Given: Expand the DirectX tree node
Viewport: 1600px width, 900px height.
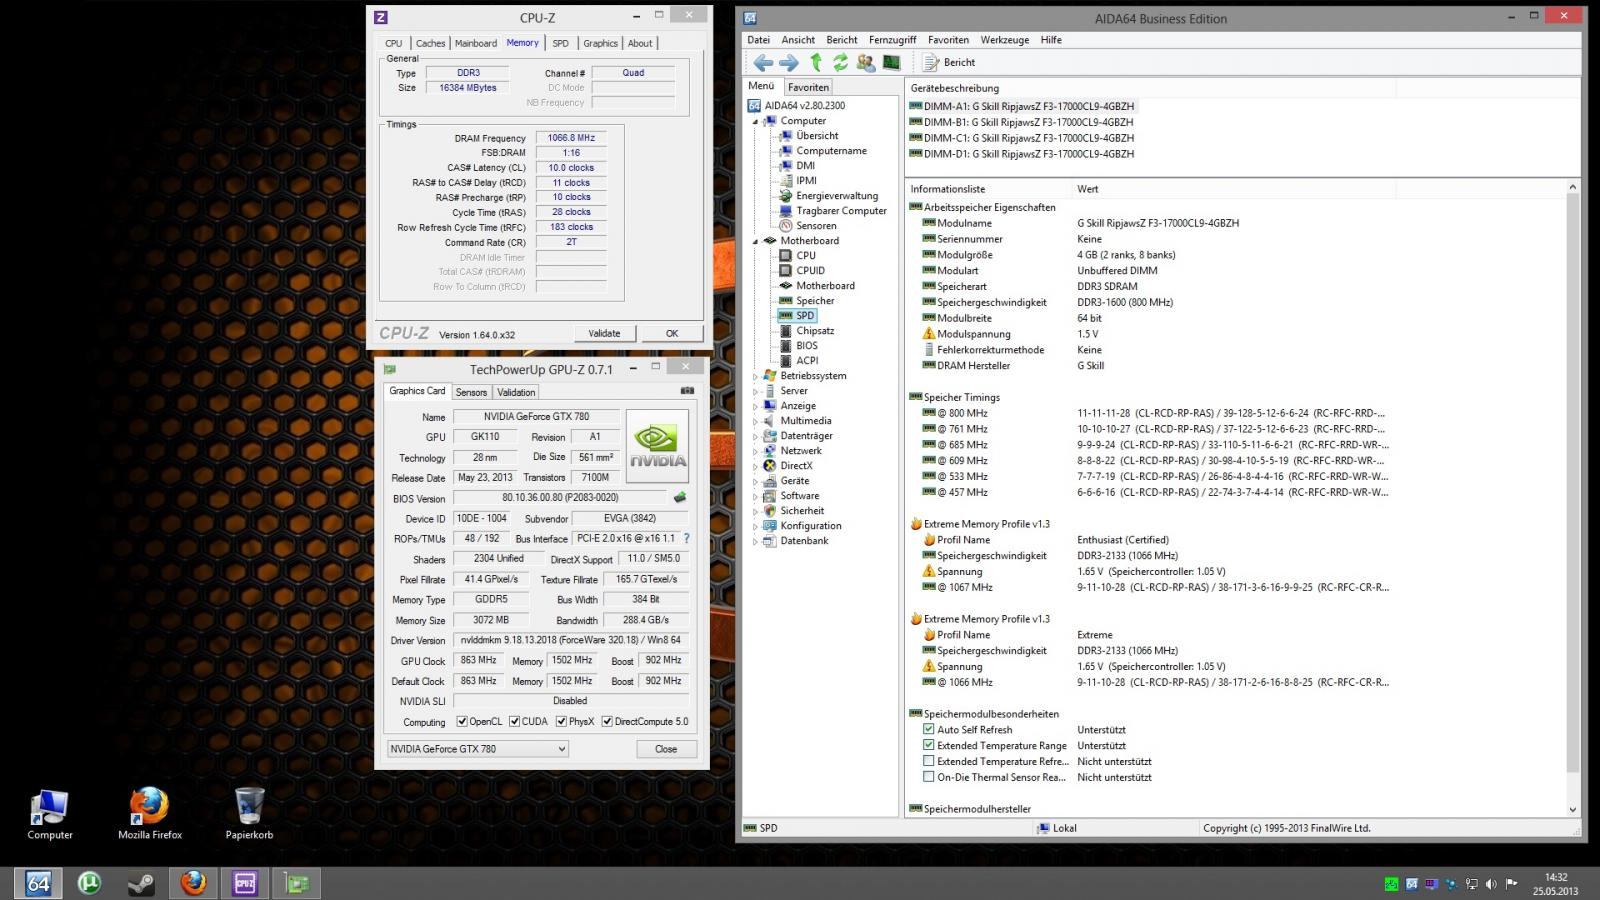Looking at the screenshot, I should (756, 466).
